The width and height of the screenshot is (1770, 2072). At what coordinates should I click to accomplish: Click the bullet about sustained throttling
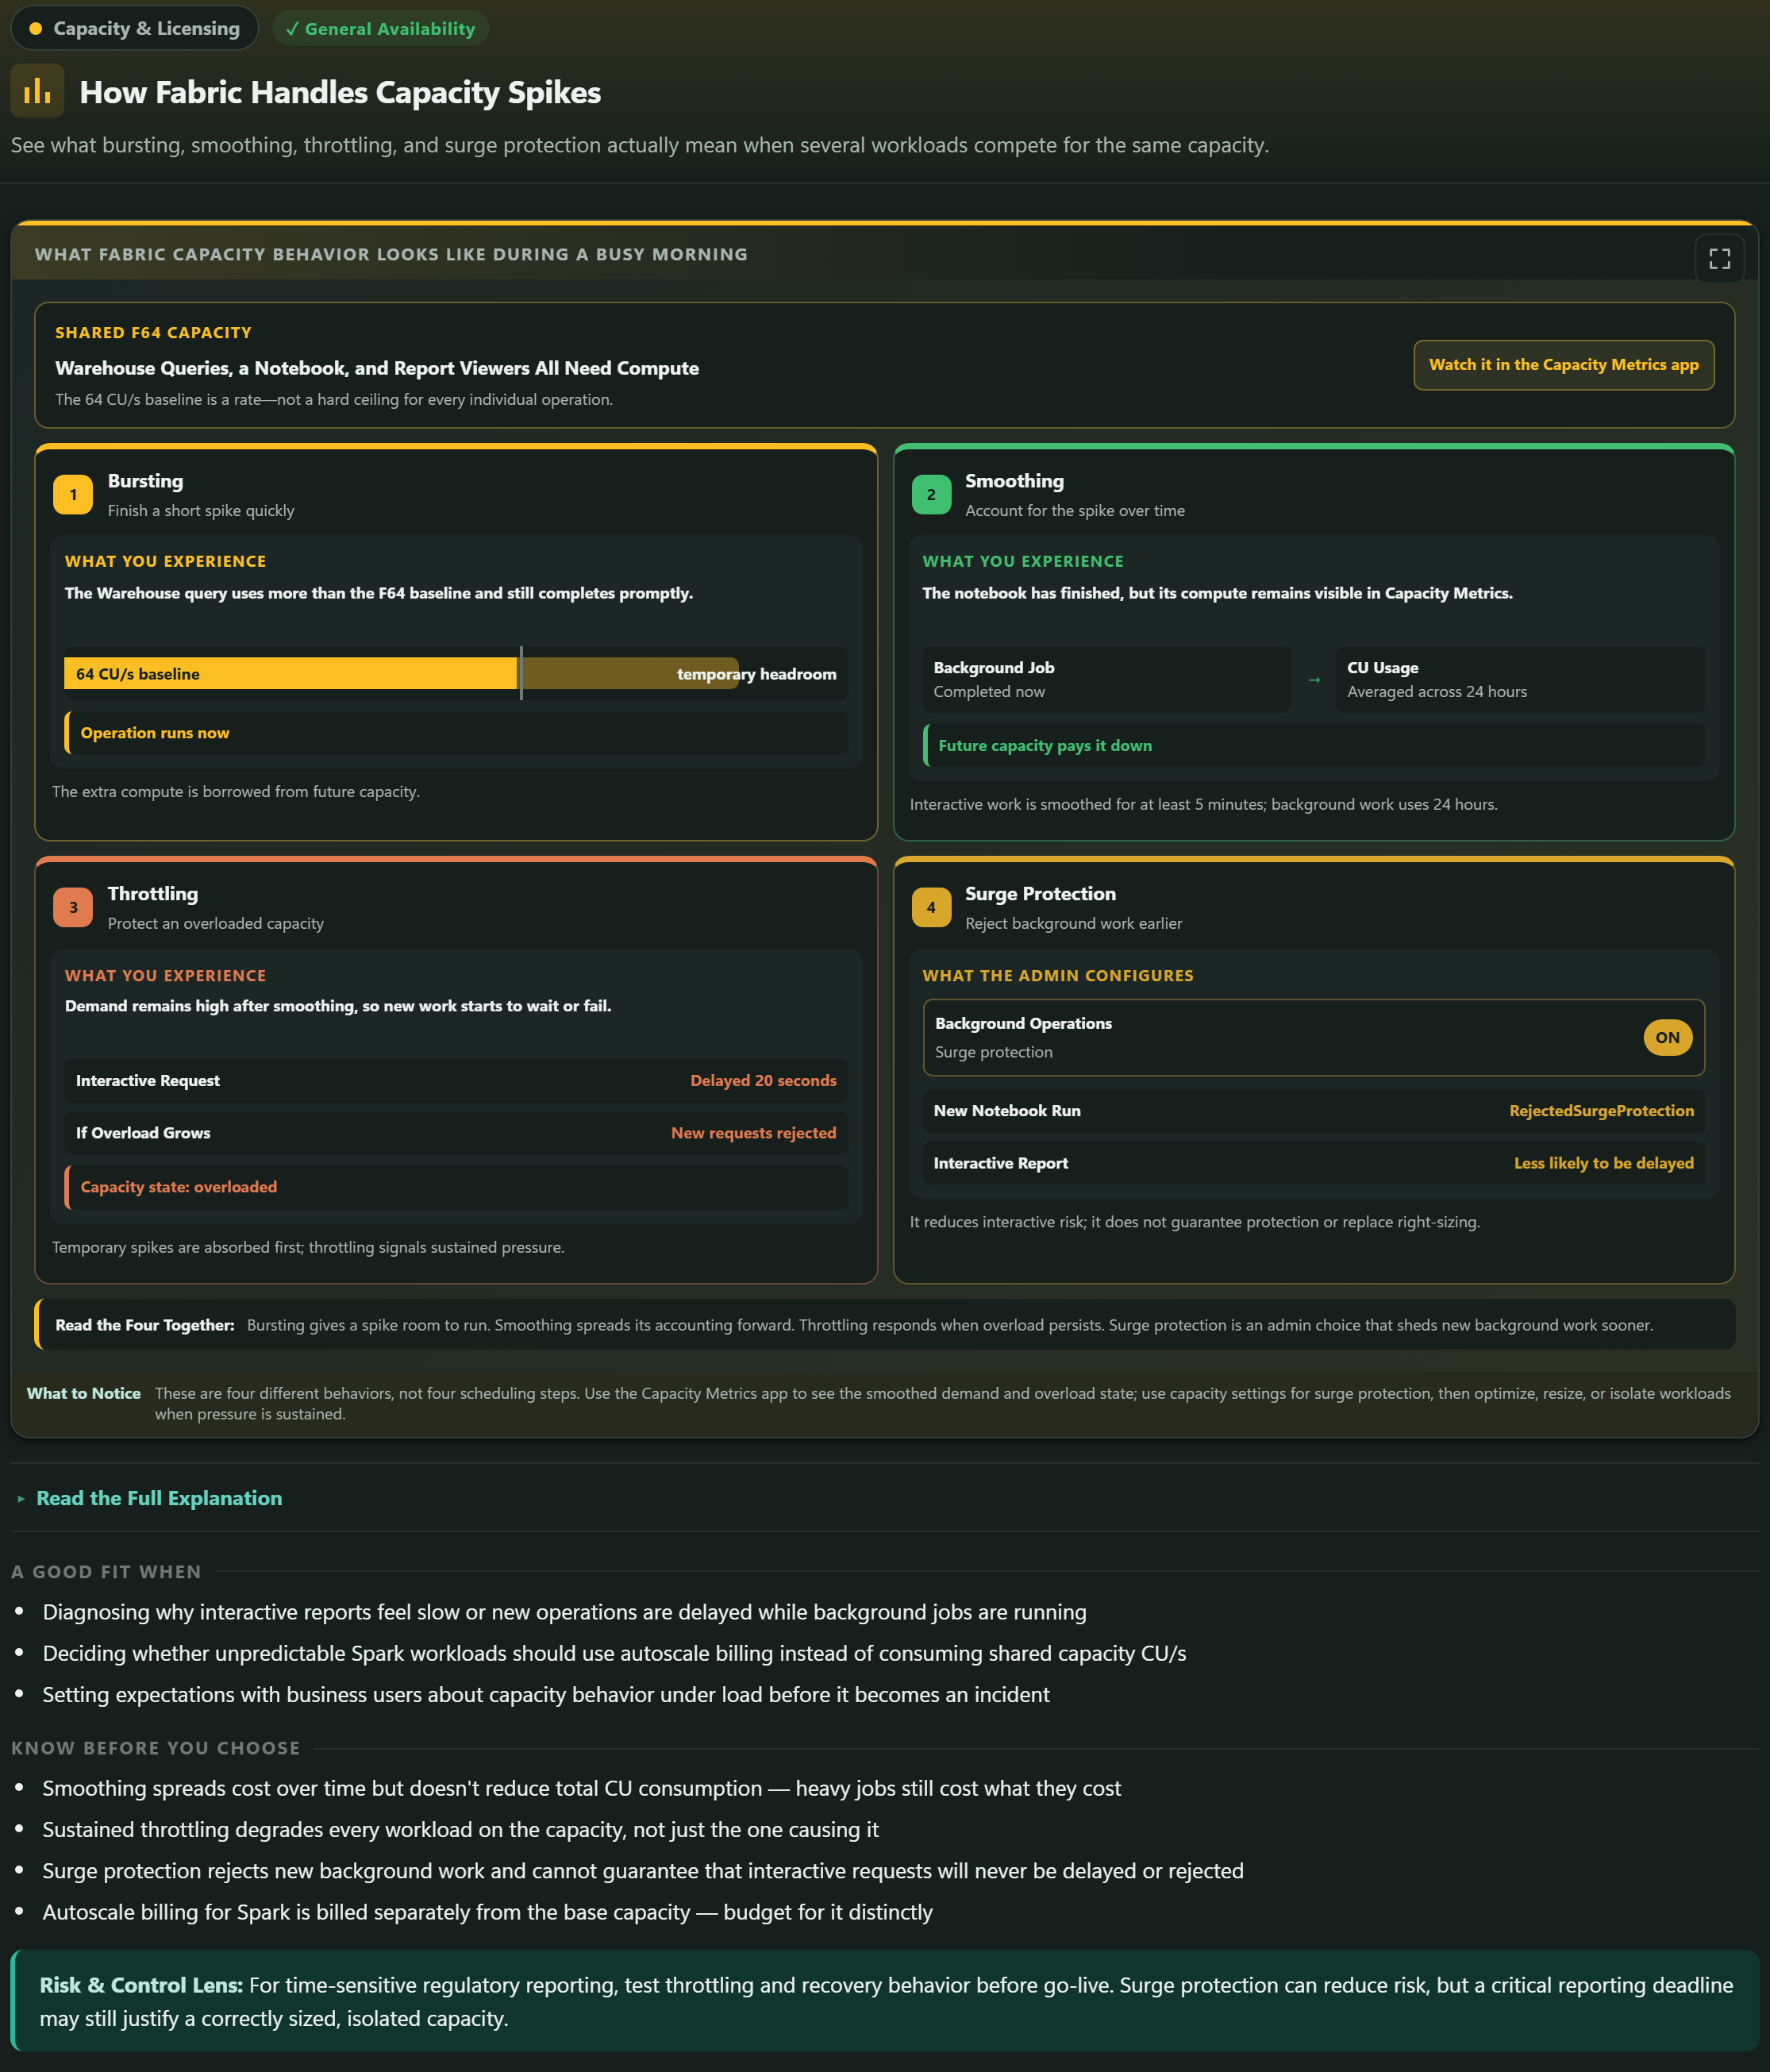tap(460, 1828)
